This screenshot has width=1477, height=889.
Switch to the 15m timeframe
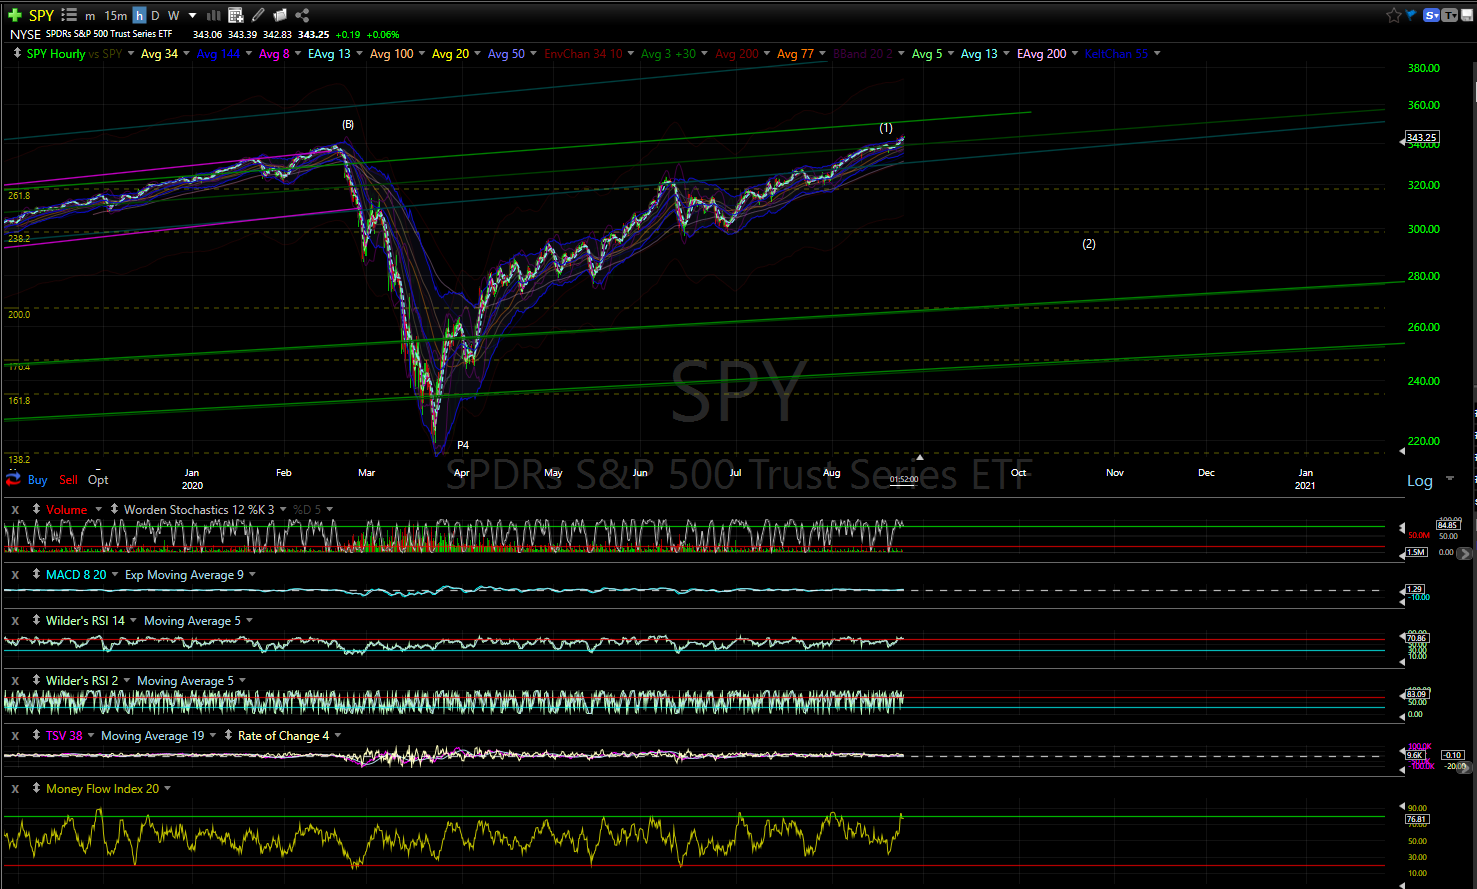(116, 16)
